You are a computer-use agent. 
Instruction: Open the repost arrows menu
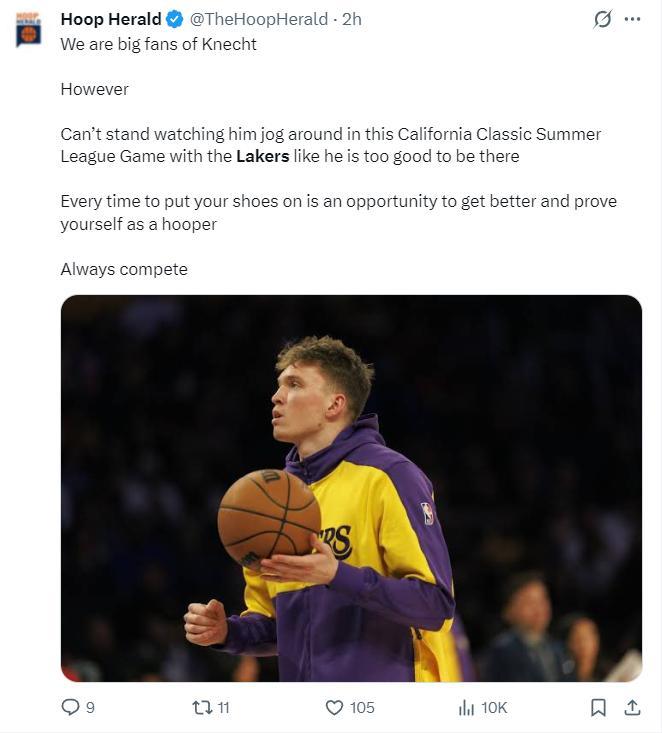(x=201, y=707)
